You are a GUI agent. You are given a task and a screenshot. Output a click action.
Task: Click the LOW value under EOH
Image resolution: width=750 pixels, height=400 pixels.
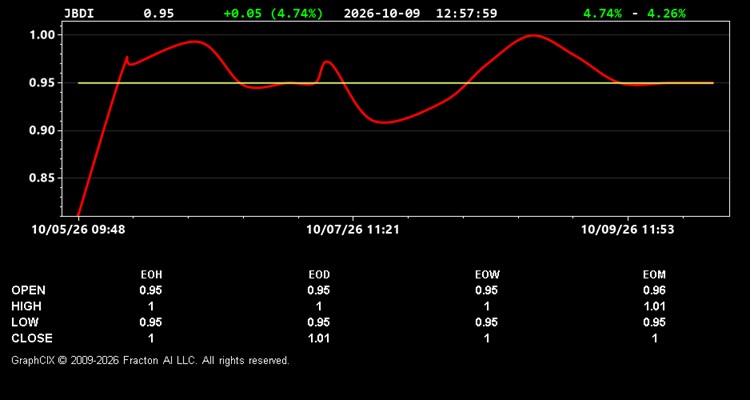click(x=151, y=322)
